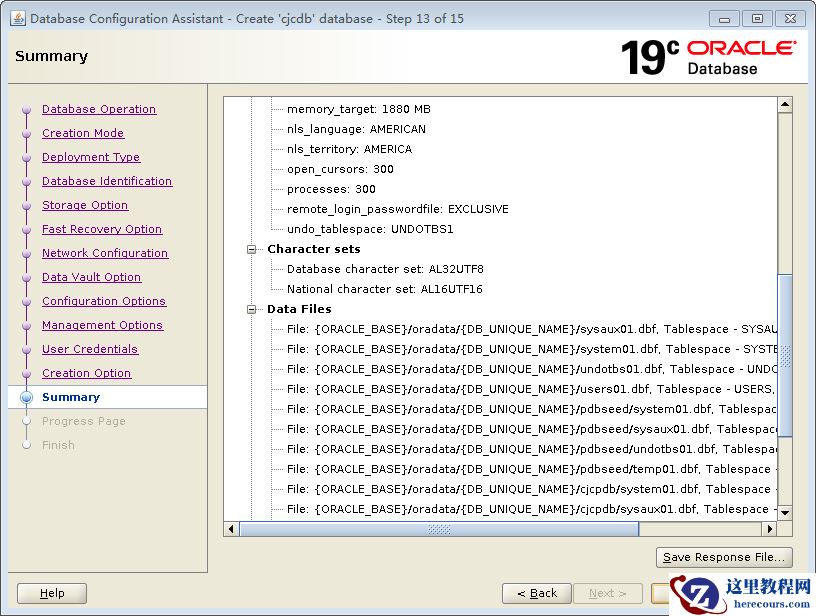Click the Save Response File button
The width and height of the screenshot is (816, 616).
tap(725, 557)
